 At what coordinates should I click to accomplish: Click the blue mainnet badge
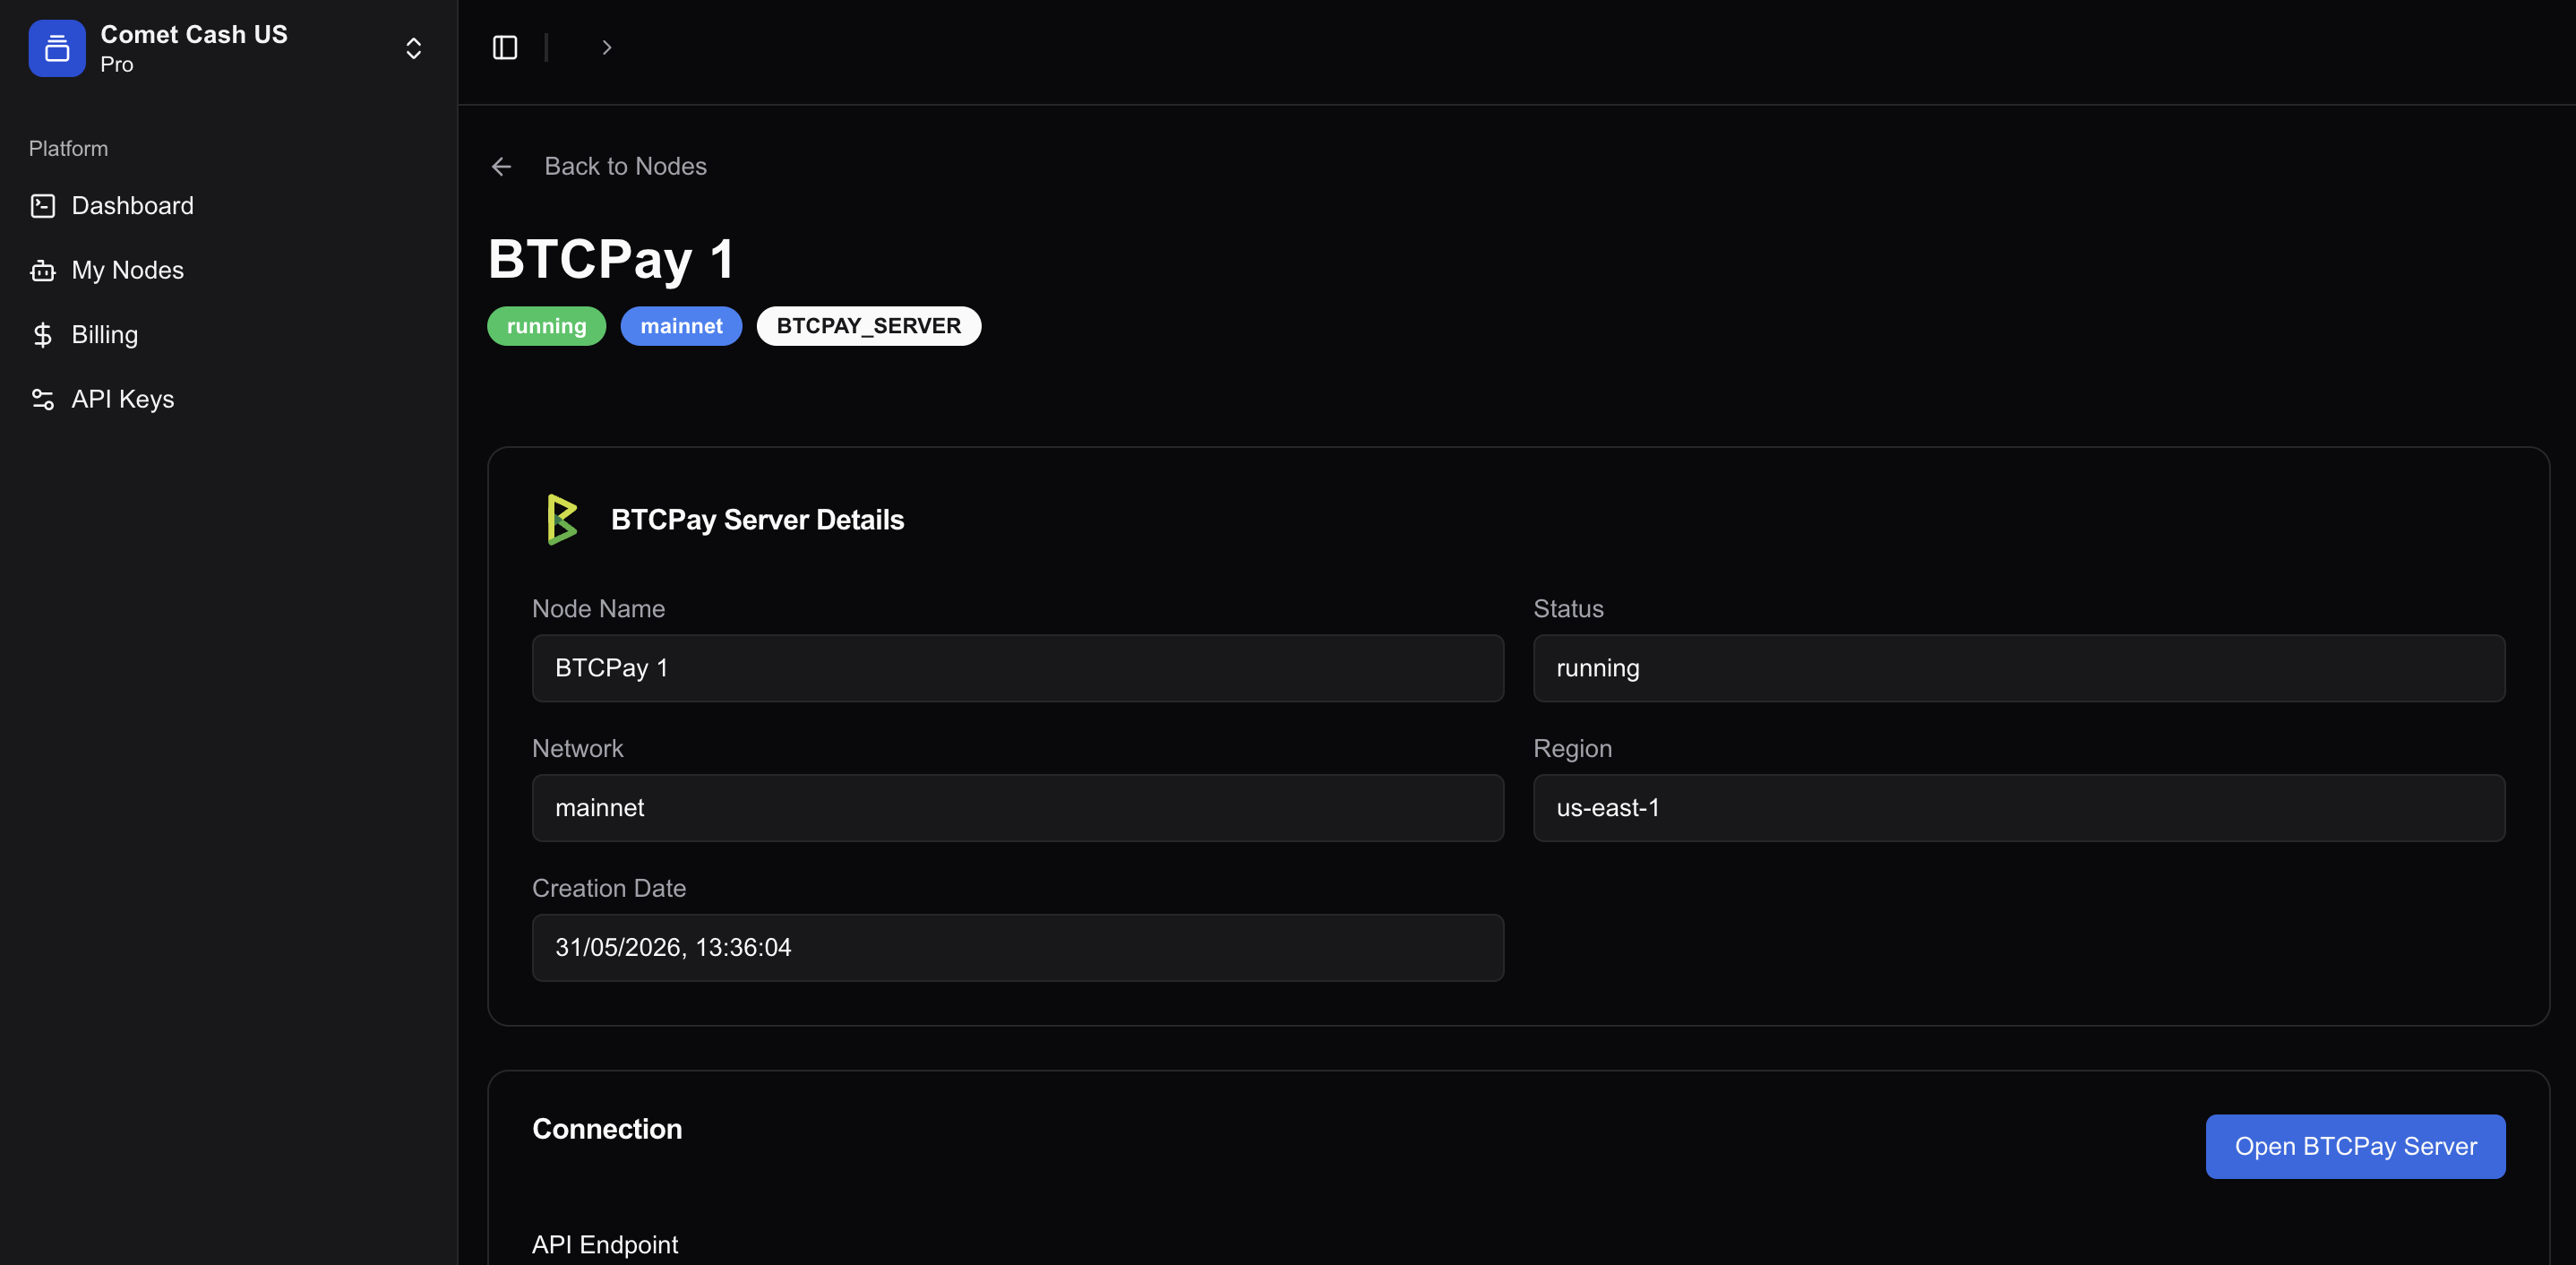[x=681, y=326]
